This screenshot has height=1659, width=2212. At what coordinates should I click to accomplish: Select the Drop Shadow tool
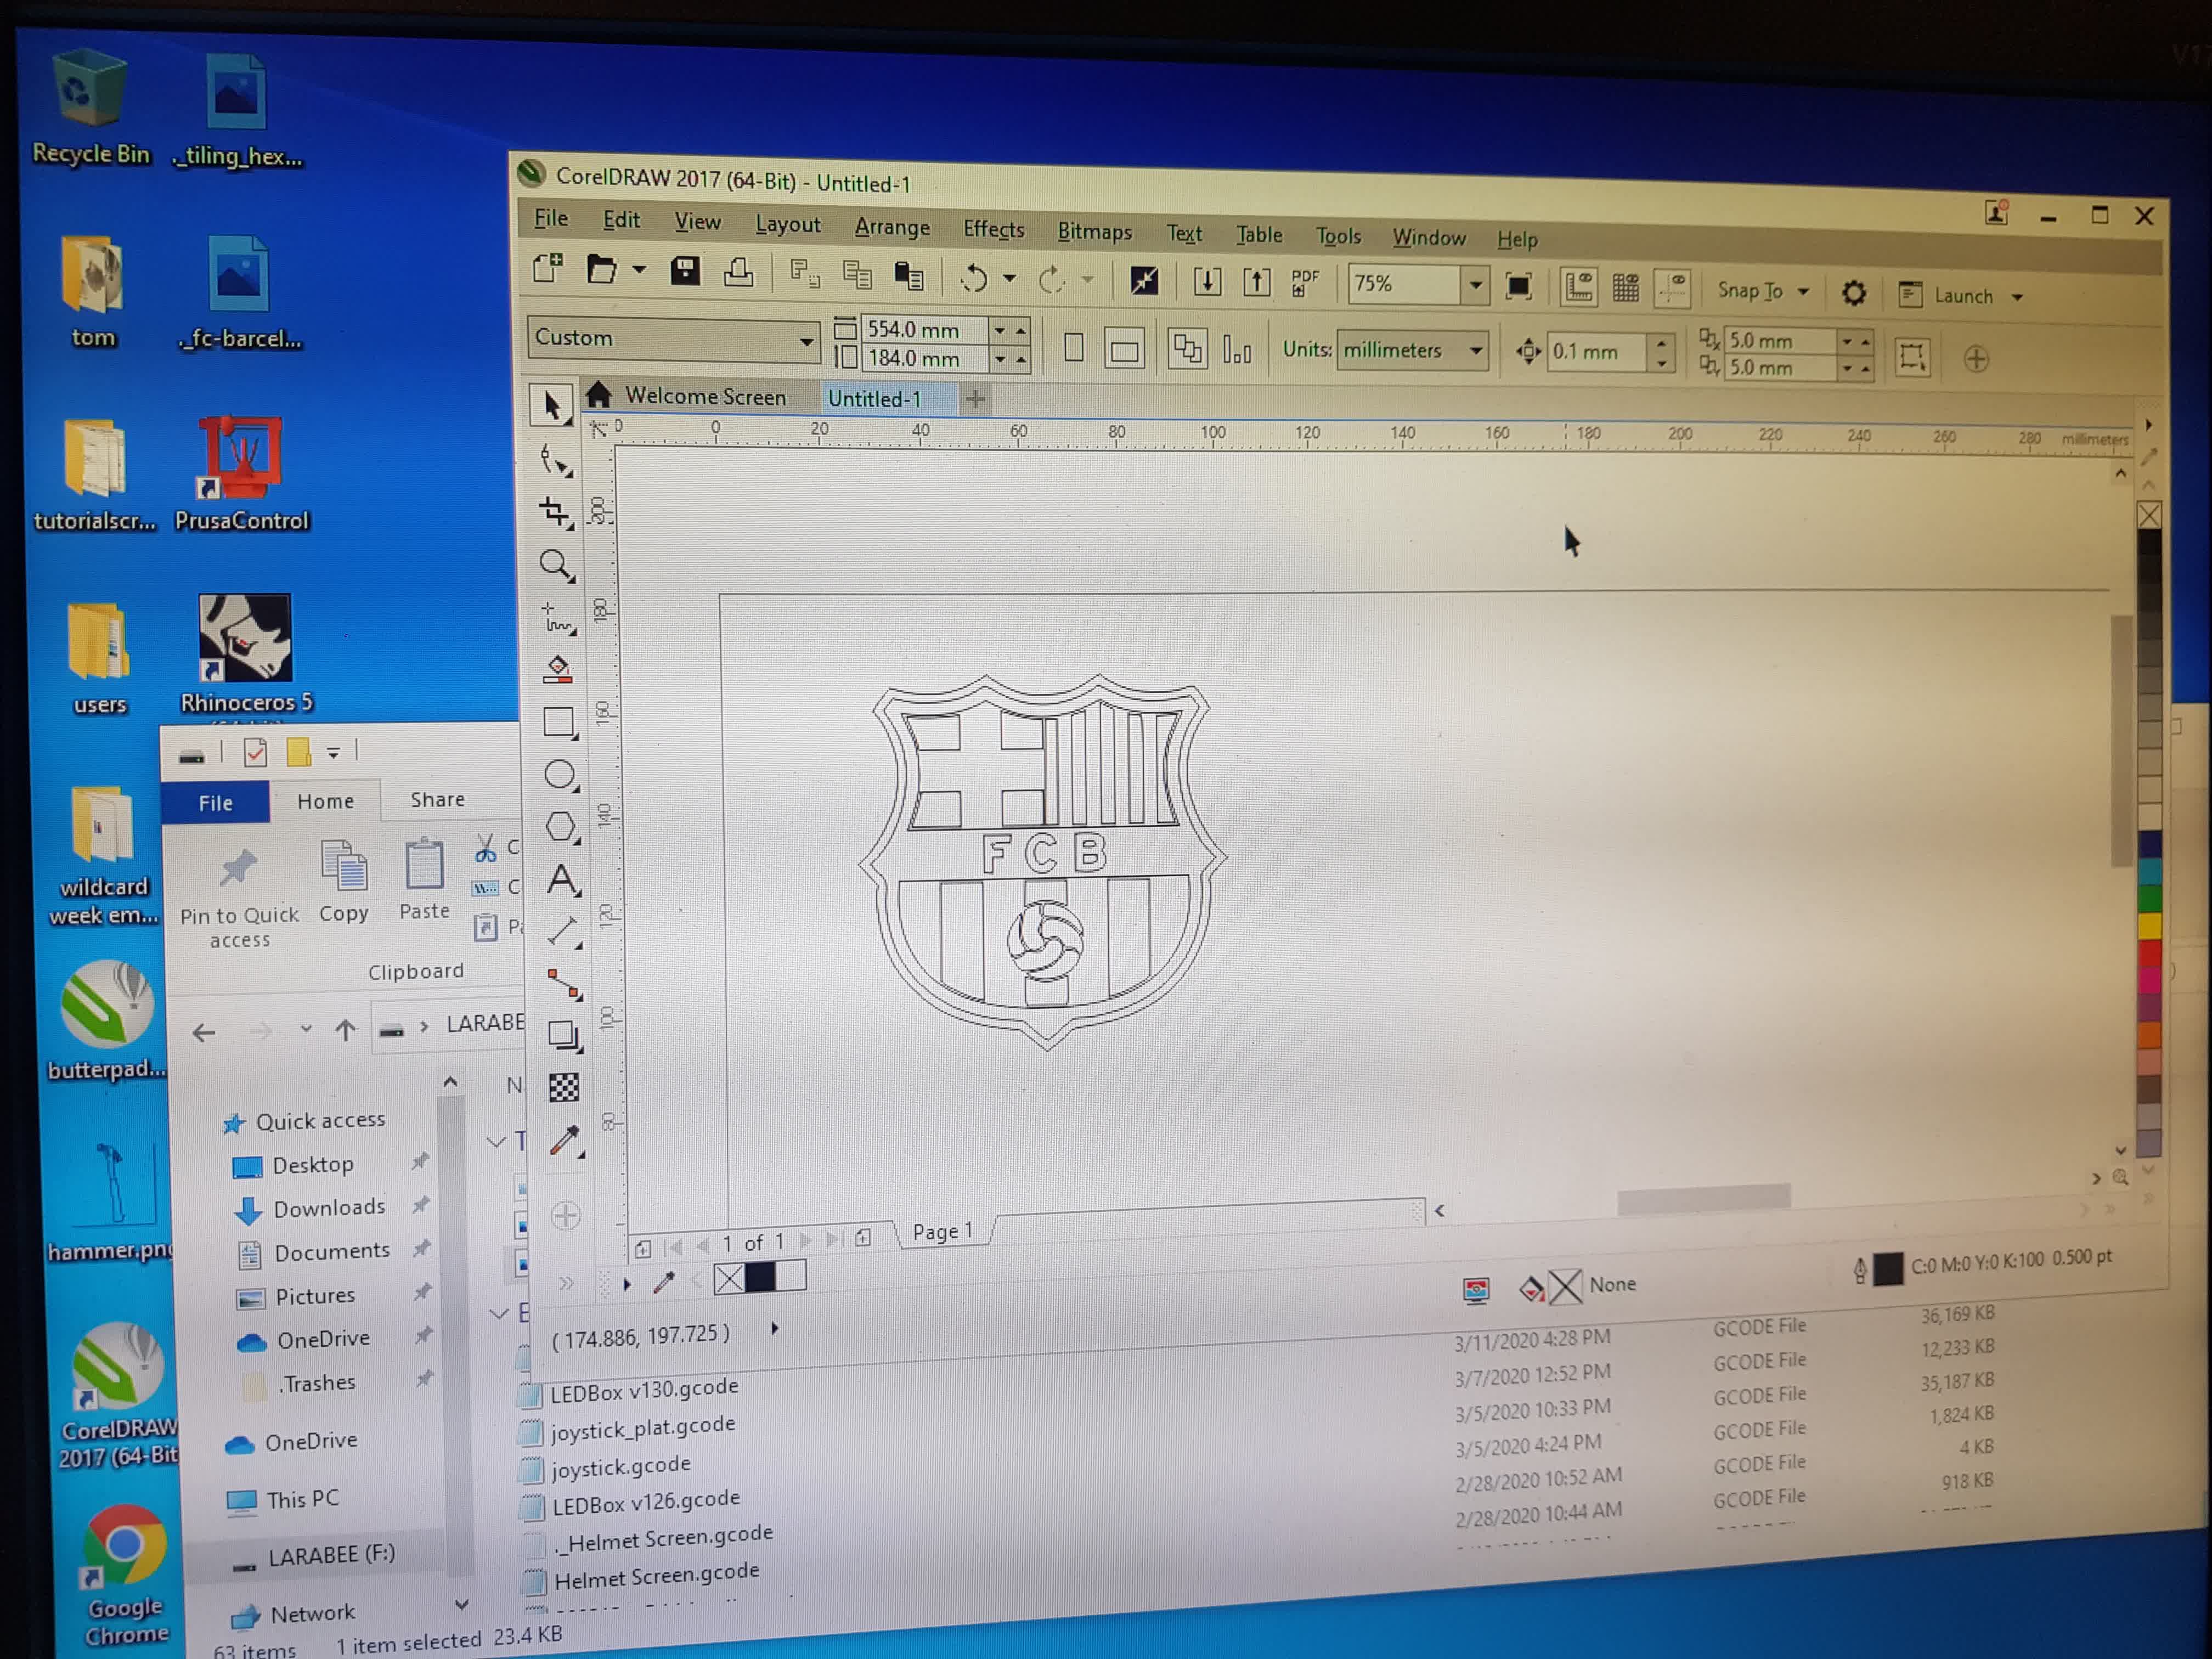tap(564, 1035)
